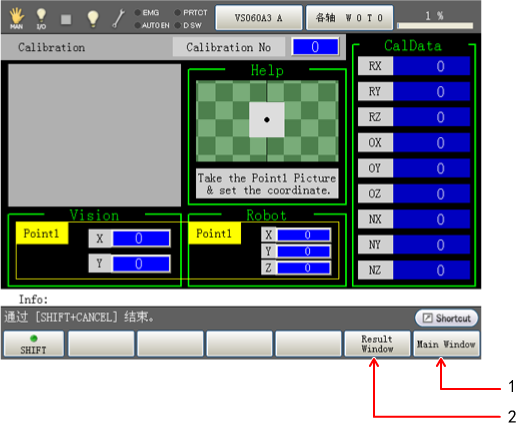Click the D SW status indicator
This screenshot has height=426, width=516.
[x=188, y=25]
